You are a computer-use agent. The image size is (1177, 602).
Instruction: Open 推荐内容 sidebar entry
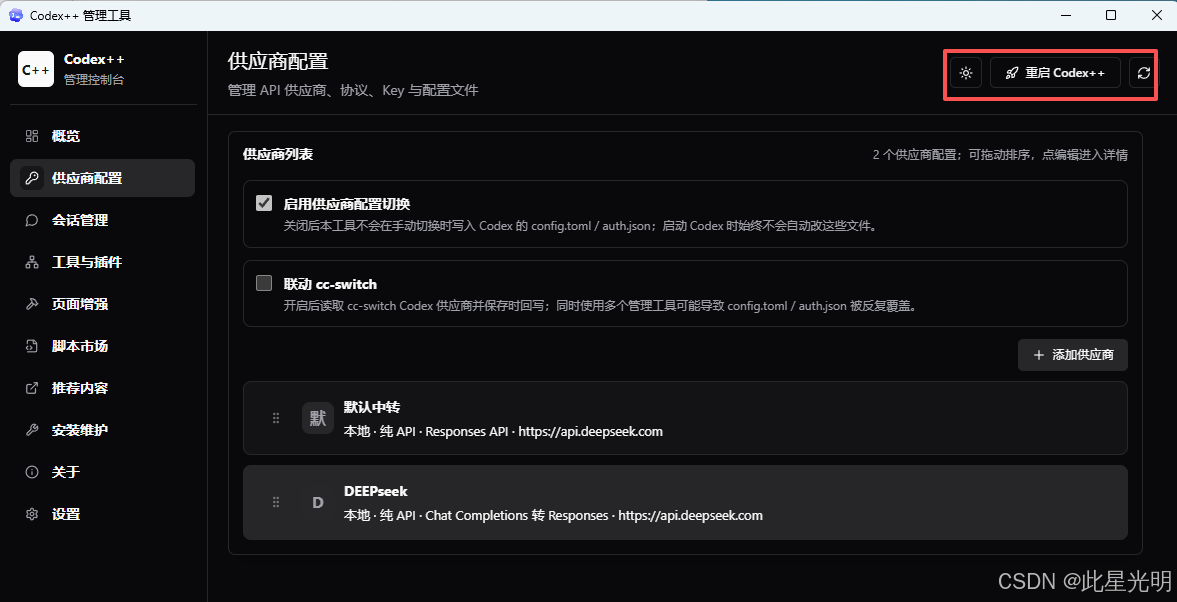(x=102, y=388)
